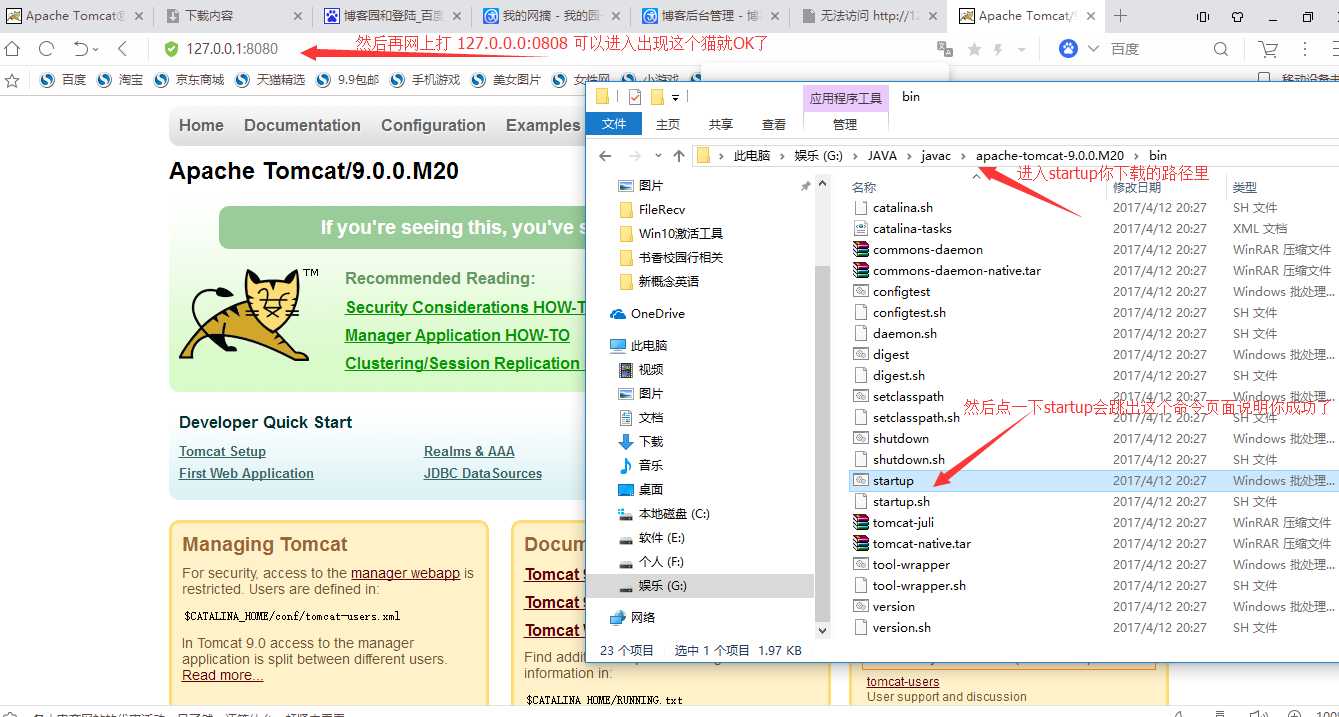Open the 查看 tab in Explorer ribbon
1339x717 pixels.
pos(774,124)
